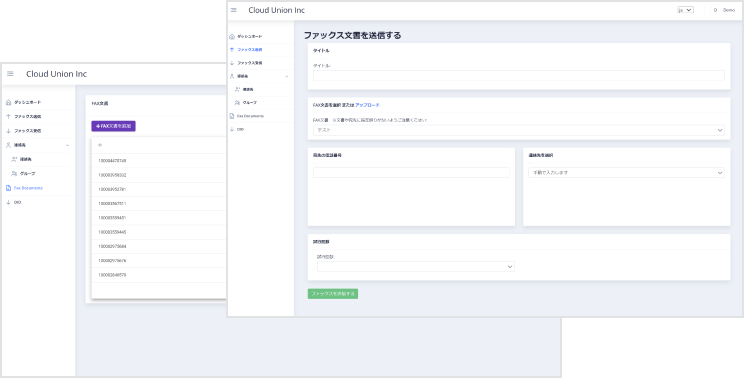Open the FAX文書 dropdown showing テスト
Image resolution: width=744 pixels, height=378 pixels.
coord(519,130)
